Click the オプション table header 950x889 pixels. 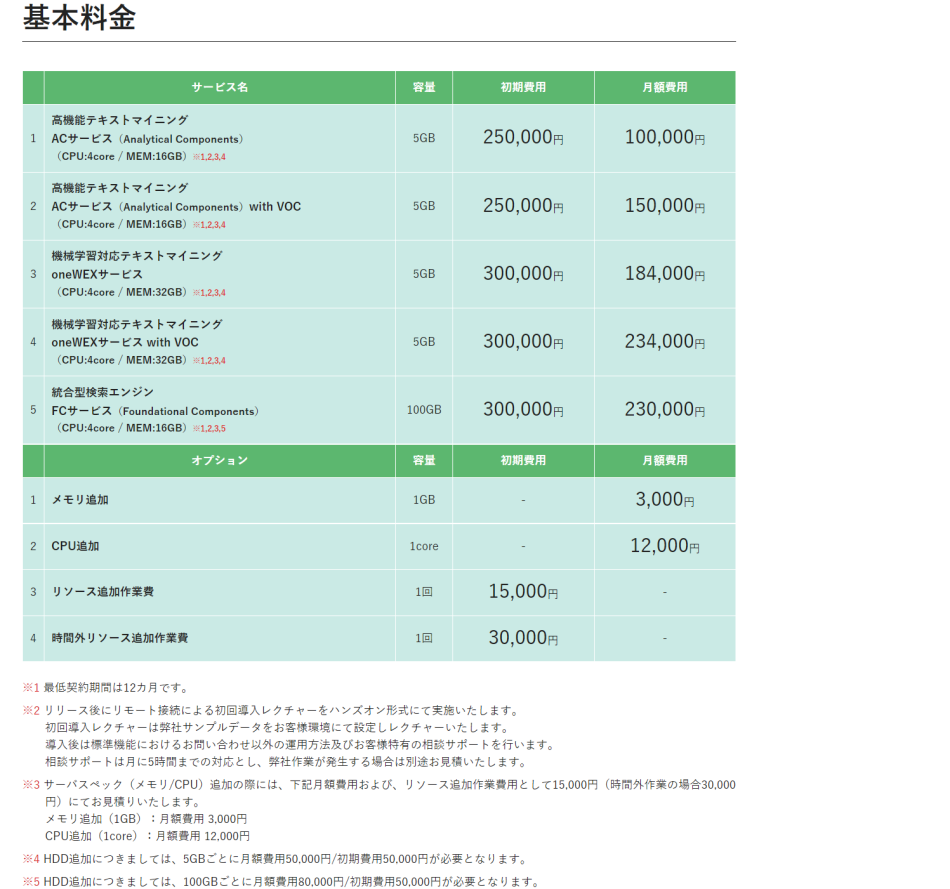click(219, 461)
